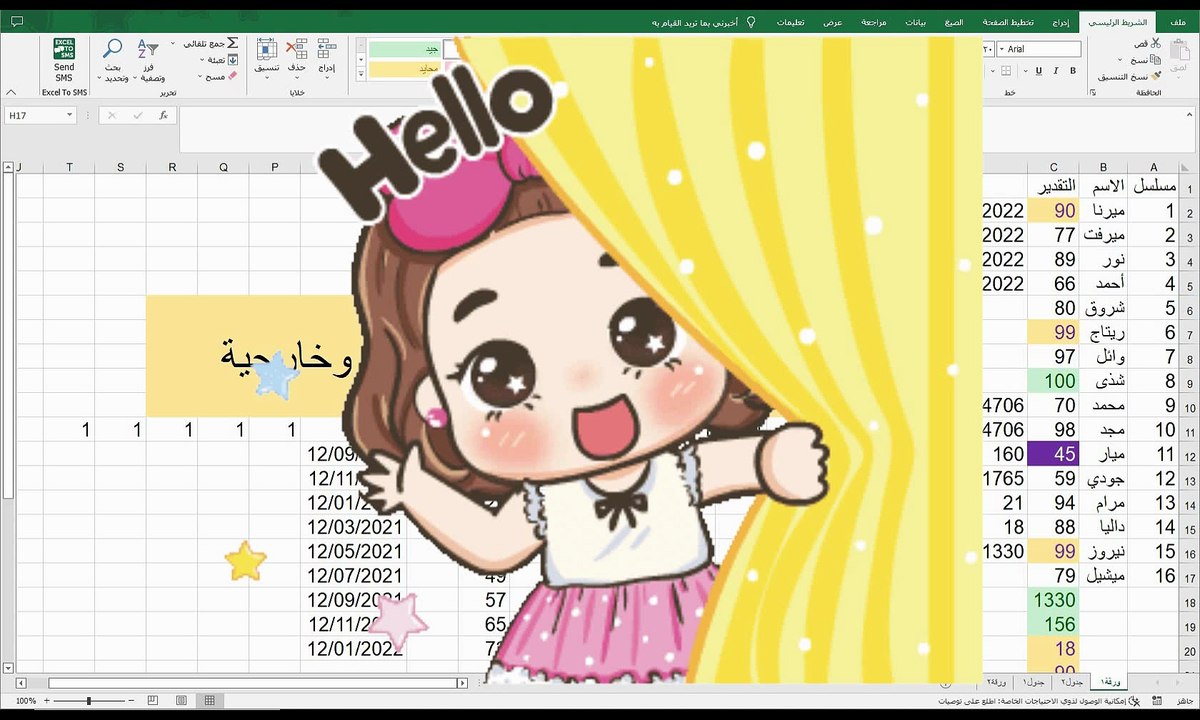The height and width of the screenshot is (720, 1200).
Task: Switch to the جدول١ sheet tab
Action: click(1035, 681)
